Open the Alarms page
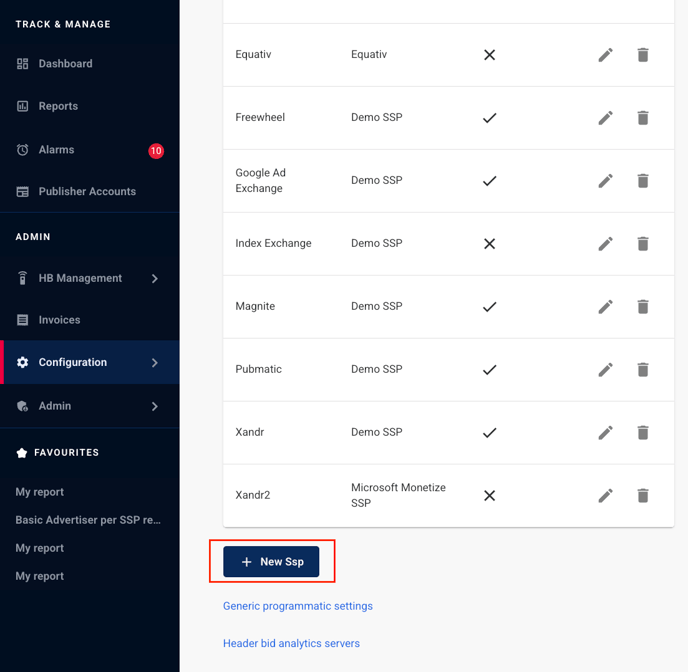Image resolution: width=688 pixels, height=672 pixels. [90, 150]
